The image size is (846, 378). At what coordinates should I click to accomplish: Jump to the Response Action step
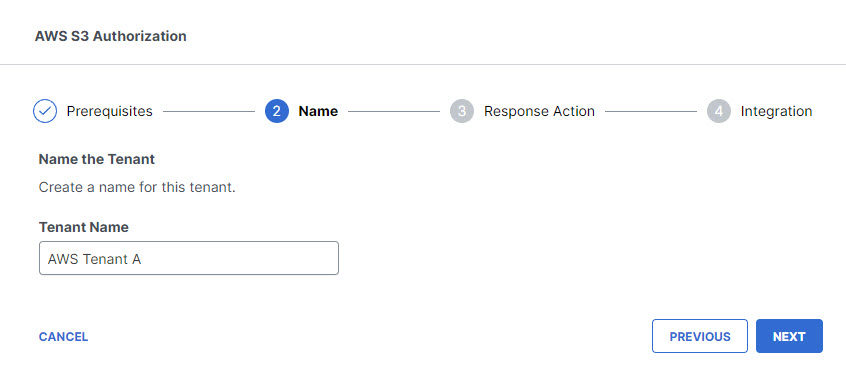(x=539, y=111)
